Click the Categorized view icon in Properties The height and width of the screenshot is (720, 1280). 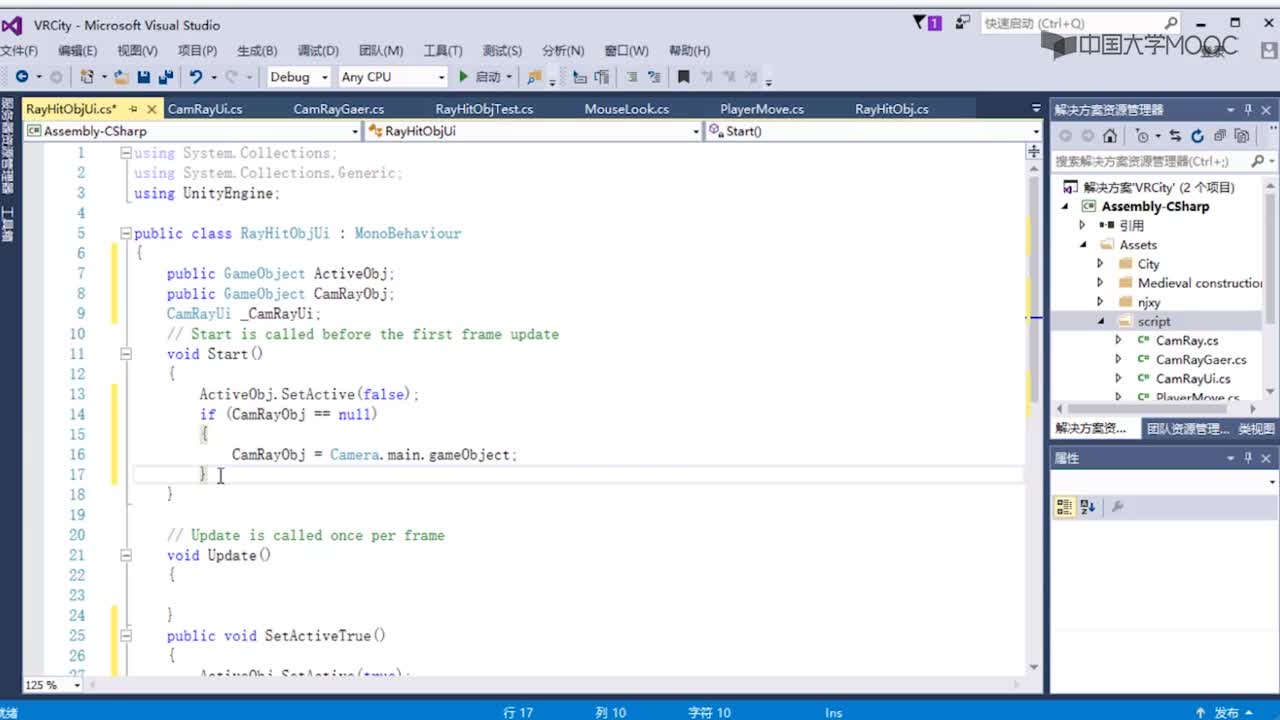1065,507
